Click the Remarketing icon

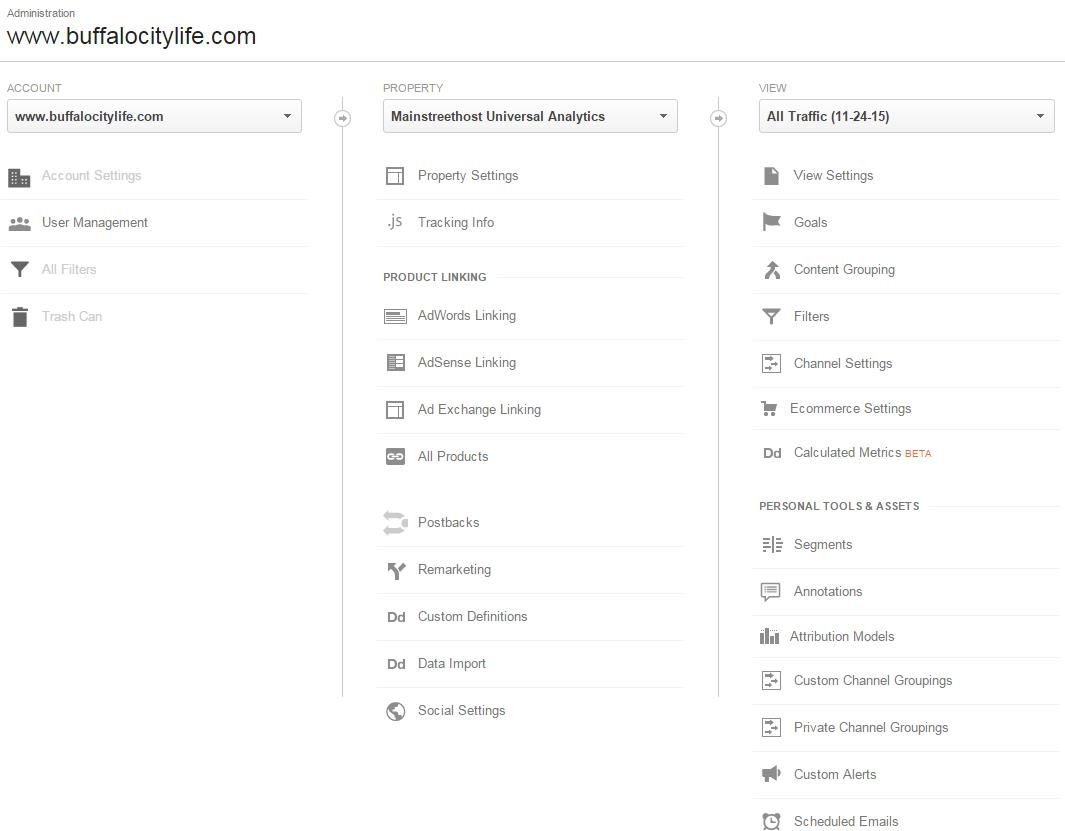click(x=395, y=569)
